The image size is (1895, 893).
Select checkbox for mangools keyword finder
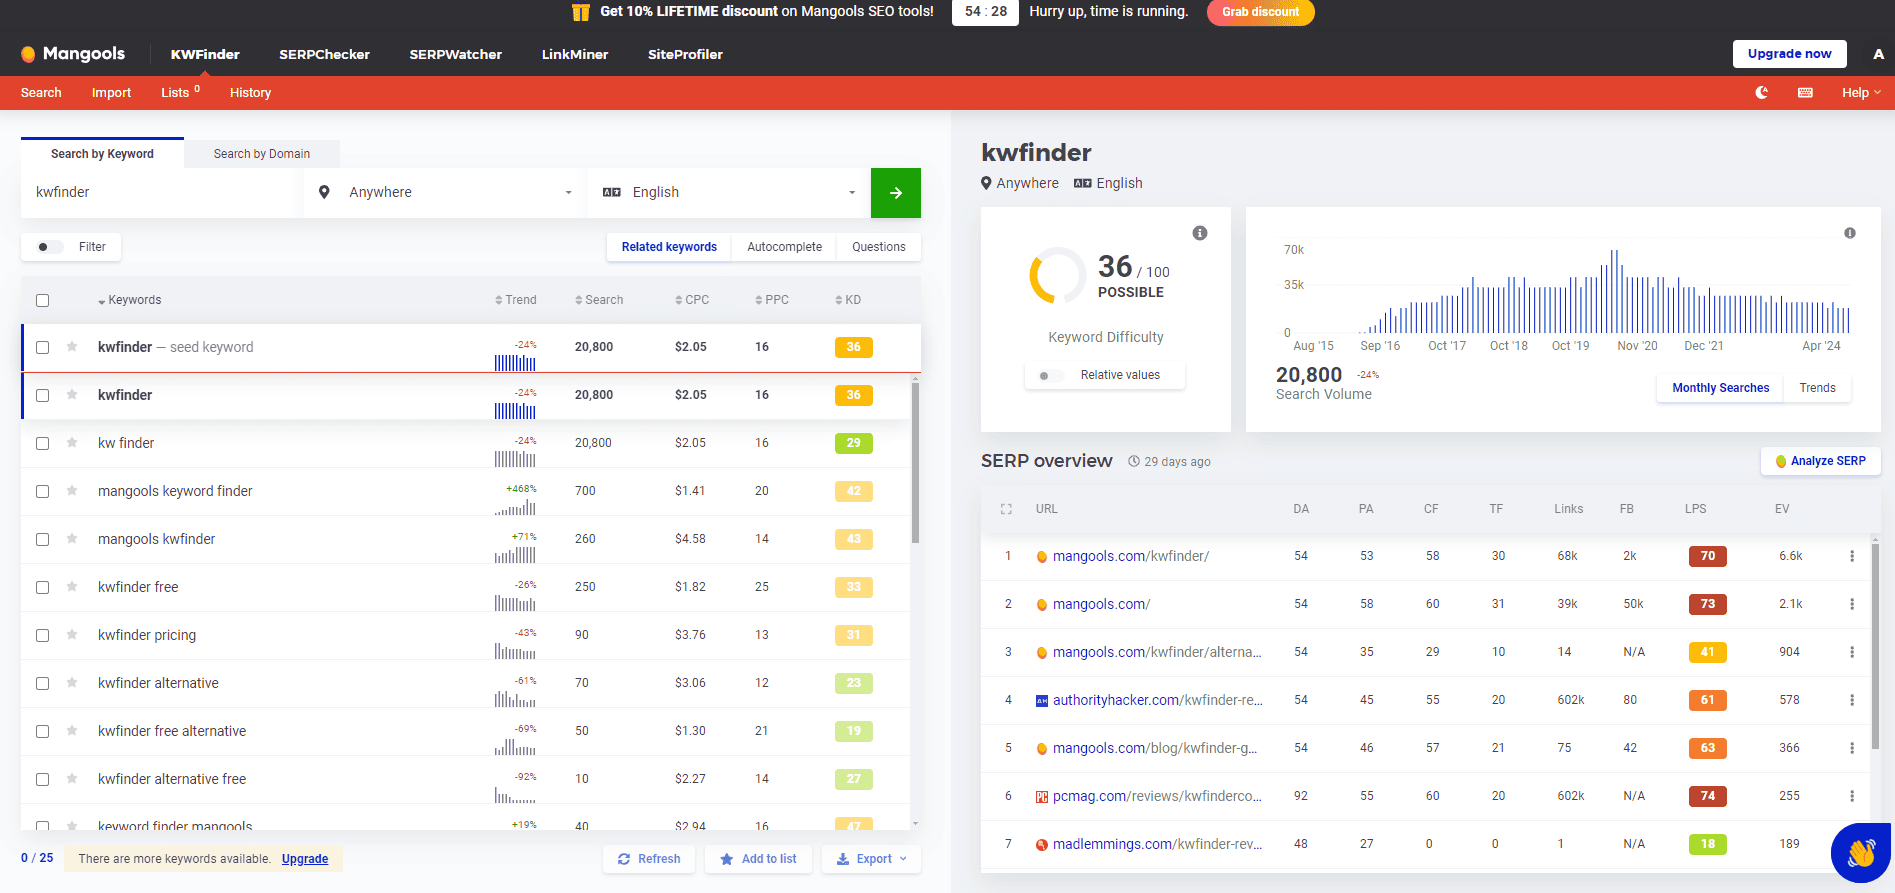(42, 491)
